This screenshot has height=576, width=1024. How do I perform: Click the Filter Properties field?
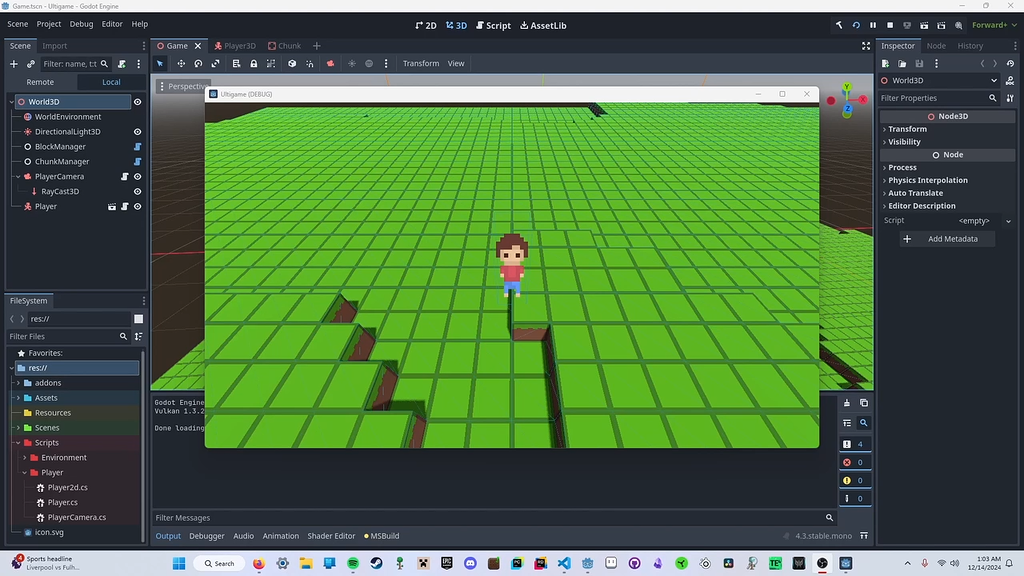pyautogui.click(x=938, y=98)
